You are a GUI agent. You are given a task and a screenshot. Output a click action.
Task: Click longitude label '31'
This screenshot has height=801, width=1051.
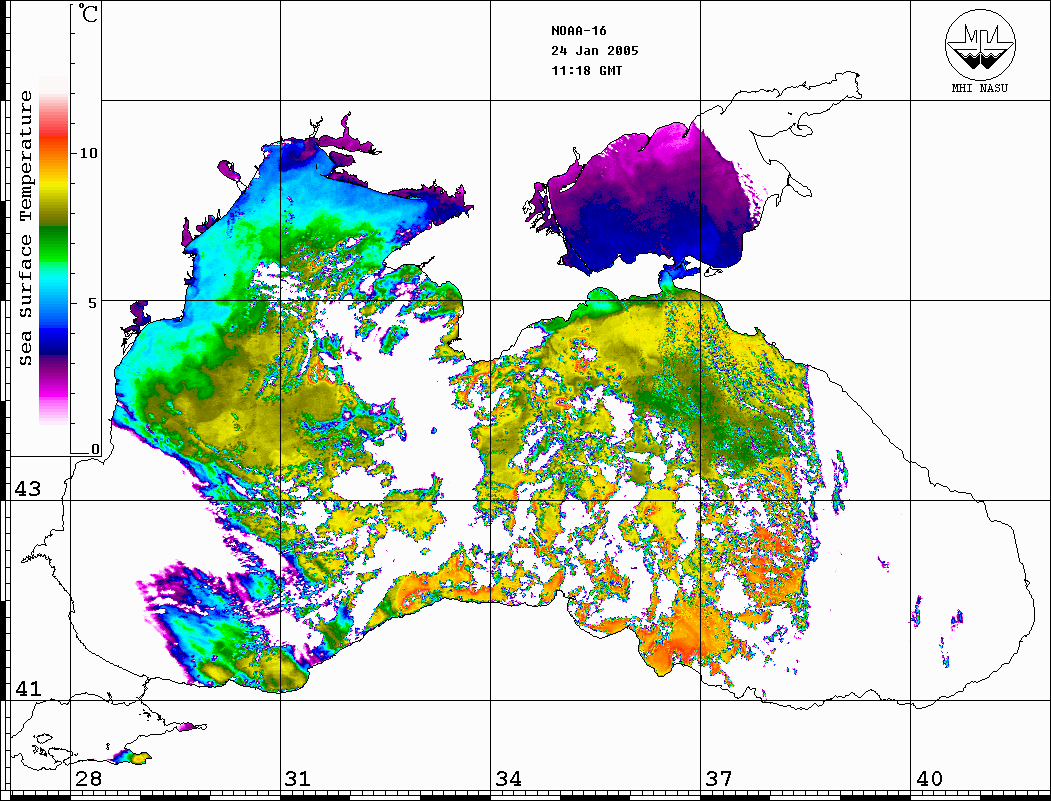[x=298, y=779]
